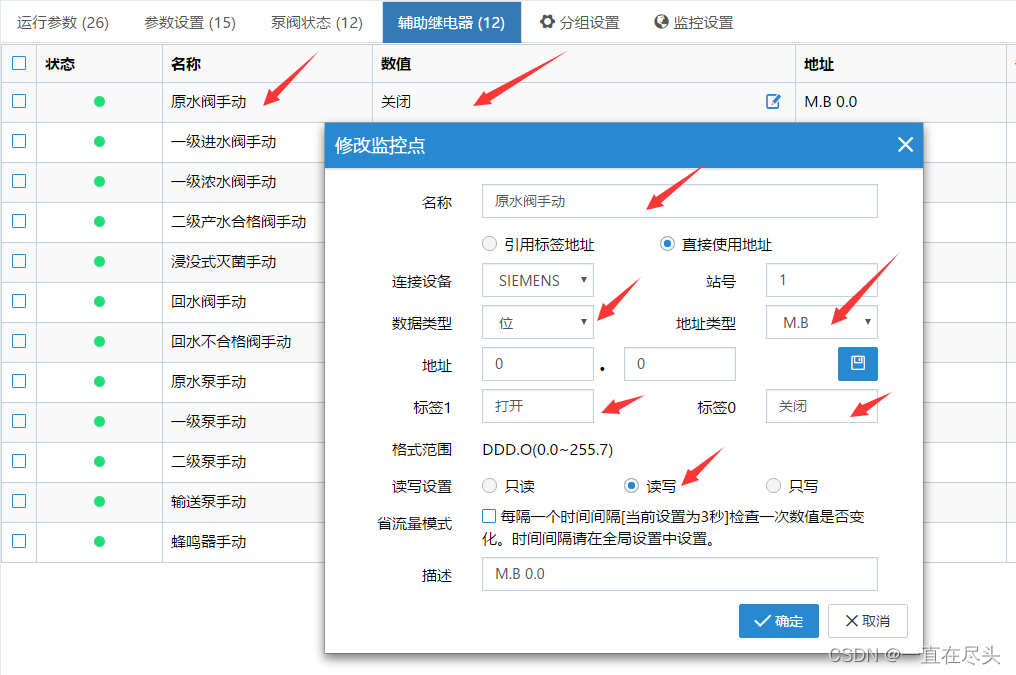Open the 地址类型 M.B dropdown
The image size is (1016, 675).
(x=821, y=322)
